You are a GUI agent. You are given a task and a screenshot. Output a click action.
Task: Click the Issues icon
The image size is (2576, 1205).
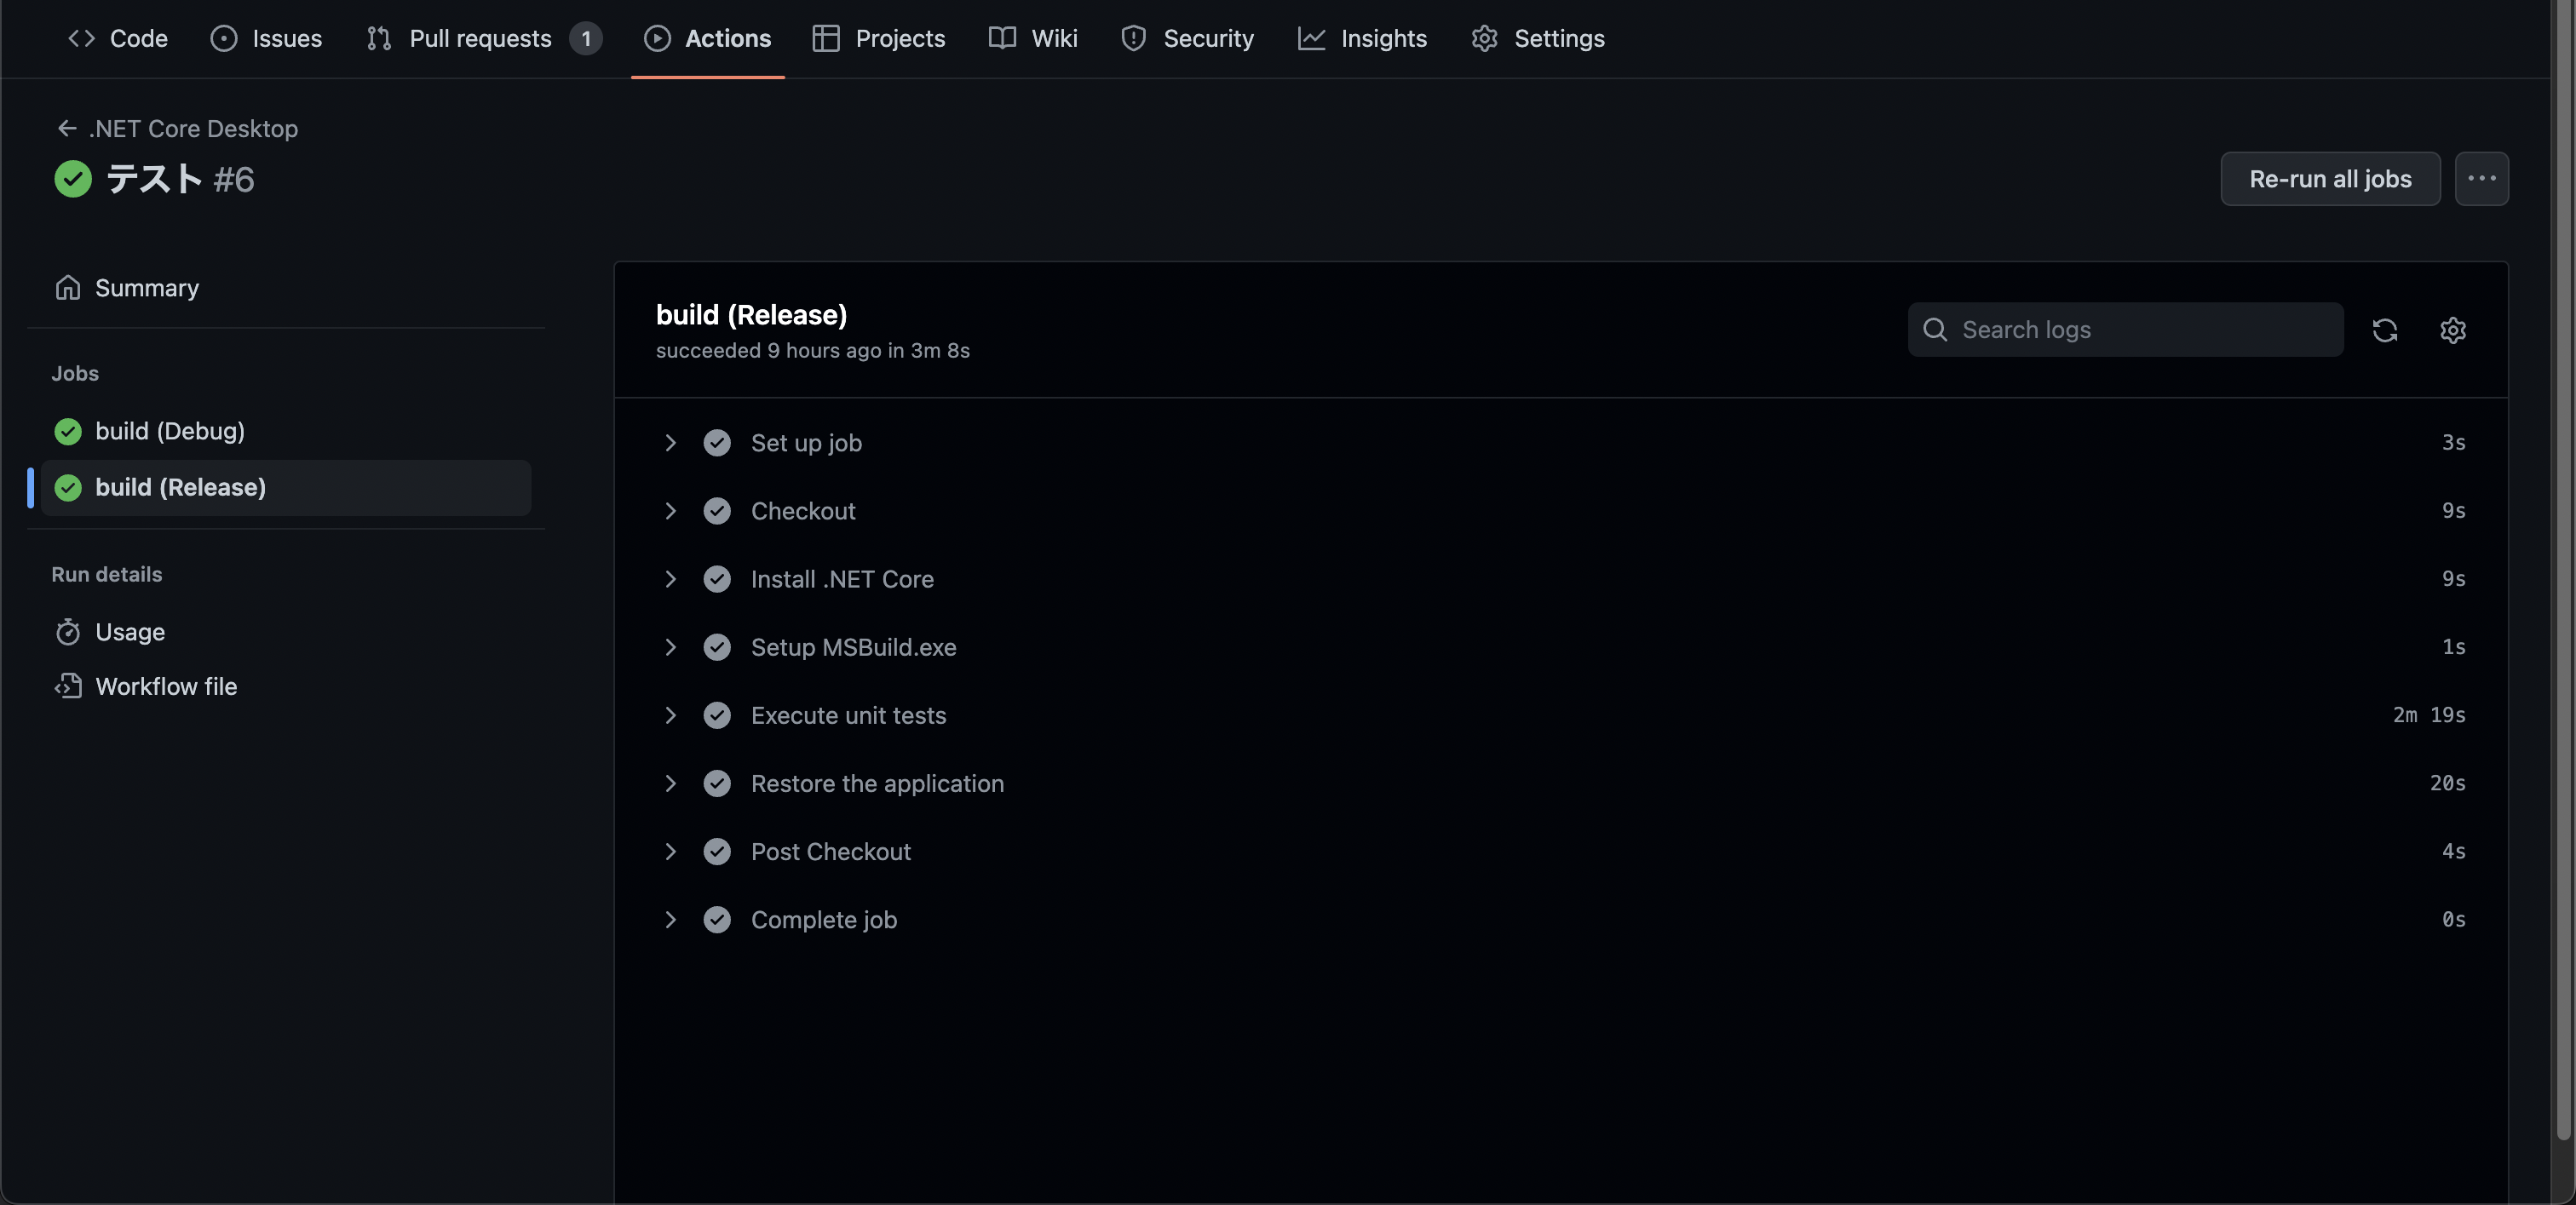222,38
